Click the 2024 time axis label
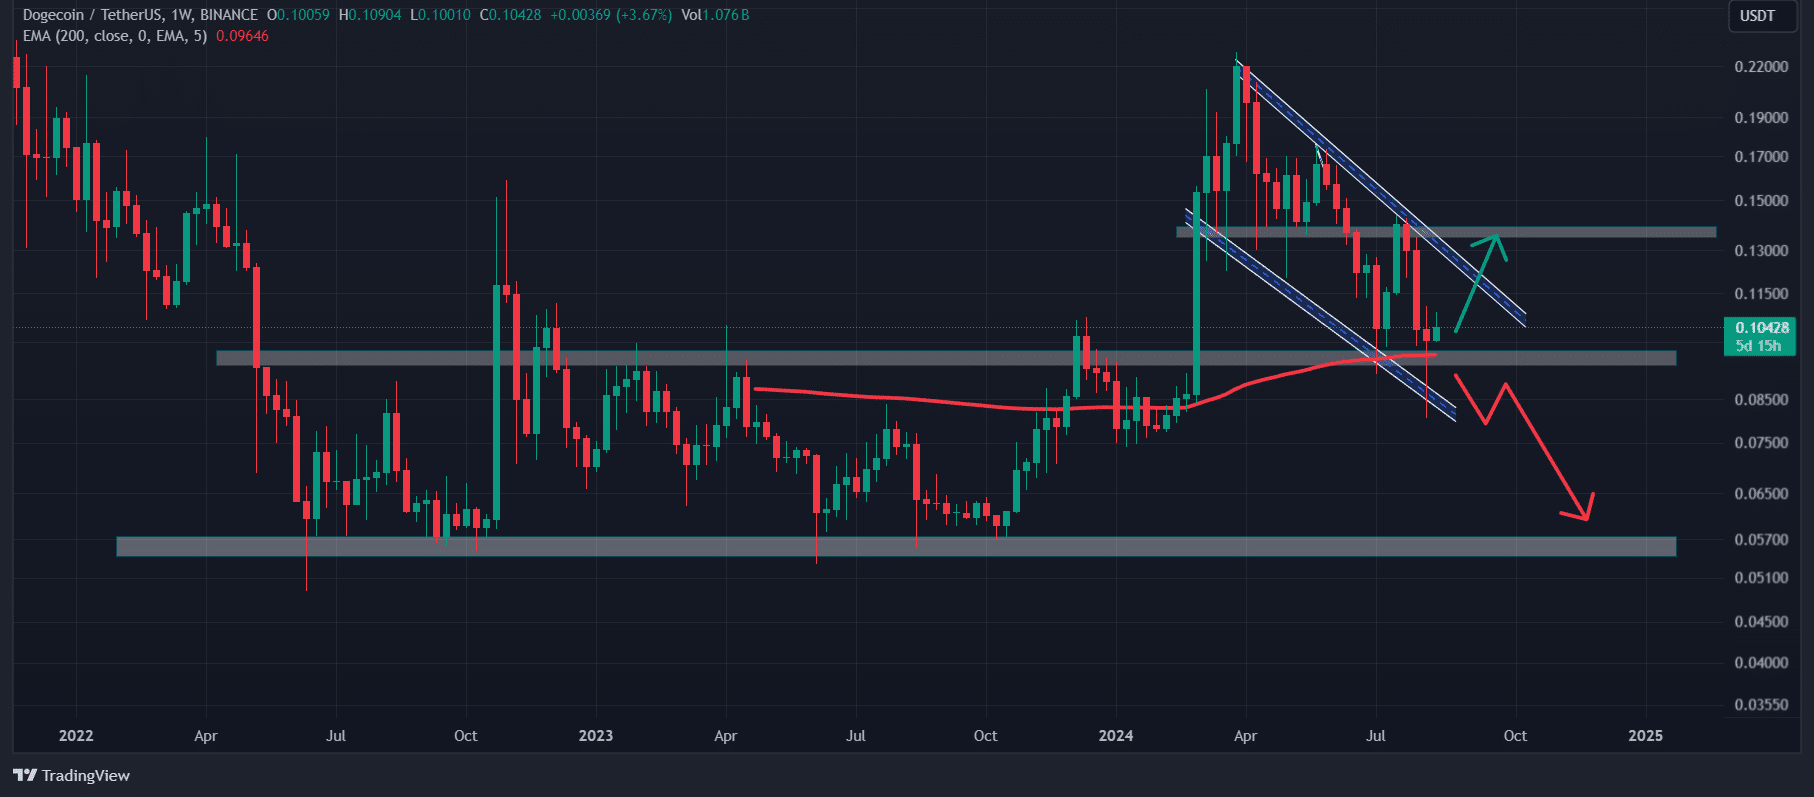The image size is (1814, 797). pyautogui.click(x=1116, y=736)
